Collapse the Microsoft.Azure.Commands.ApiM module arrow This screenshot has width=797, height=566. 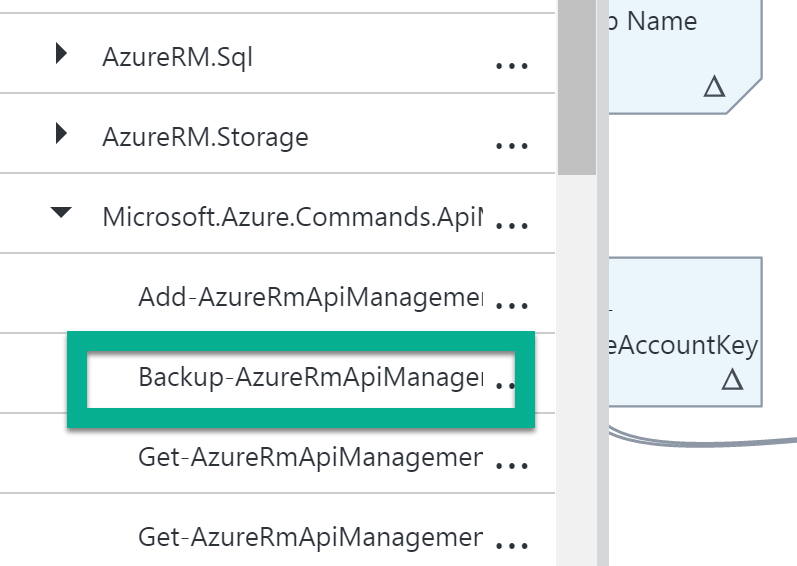click(x=62, y=212)
